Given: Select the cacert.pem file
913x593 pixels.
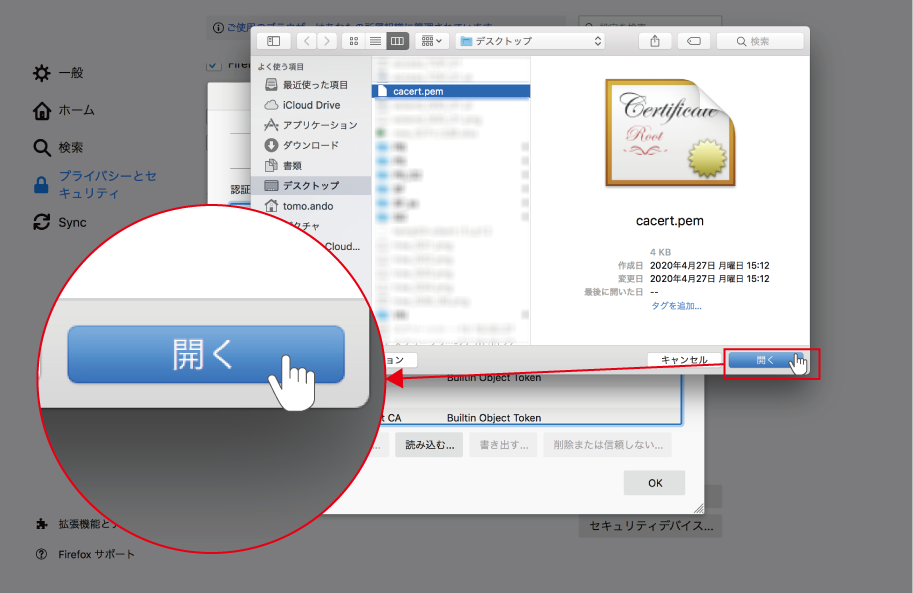Looking at the screenshot, I should [451, 91].
